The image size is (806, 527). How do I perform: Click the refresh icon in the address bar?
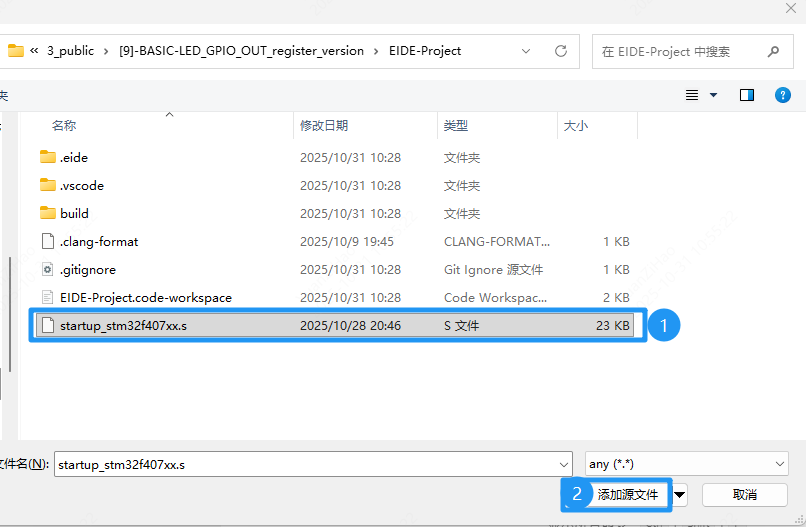pos(561,51)
